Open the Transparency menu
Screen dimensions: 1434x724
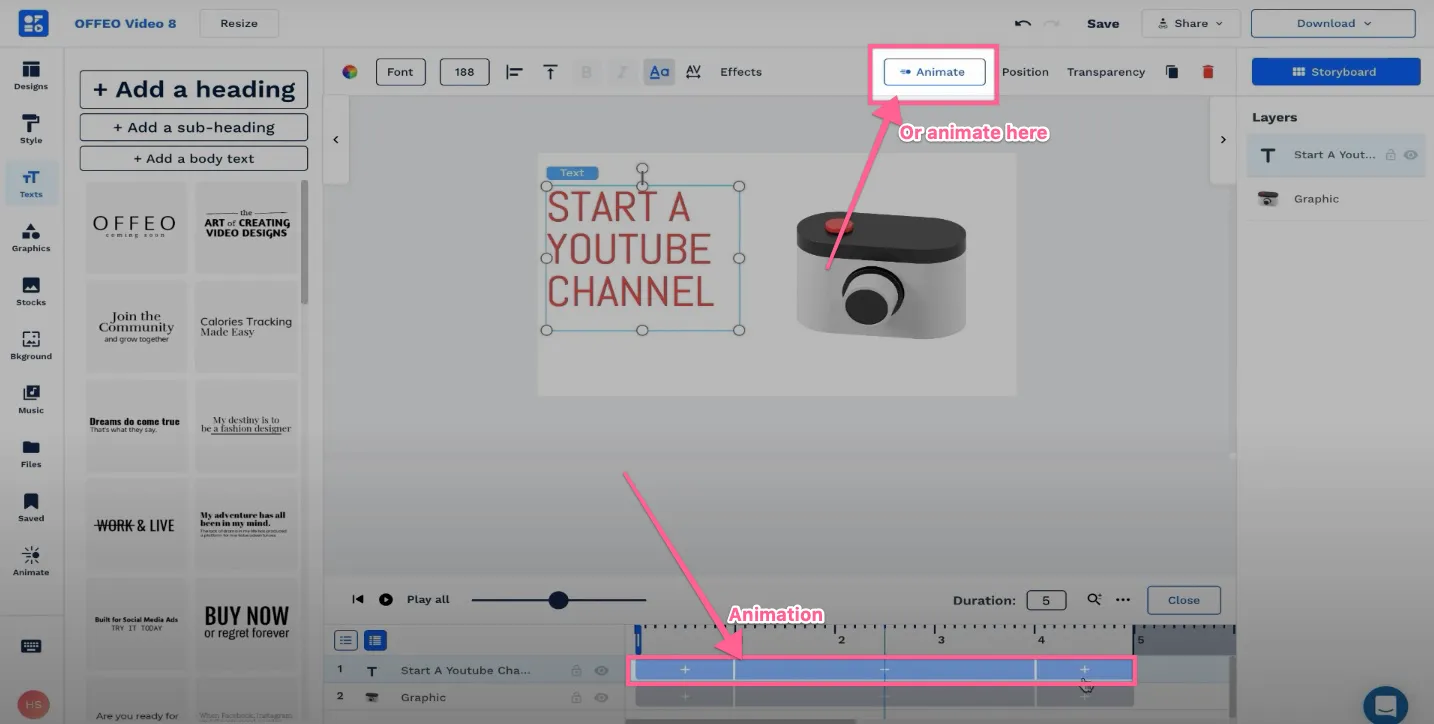point(1106,72)
